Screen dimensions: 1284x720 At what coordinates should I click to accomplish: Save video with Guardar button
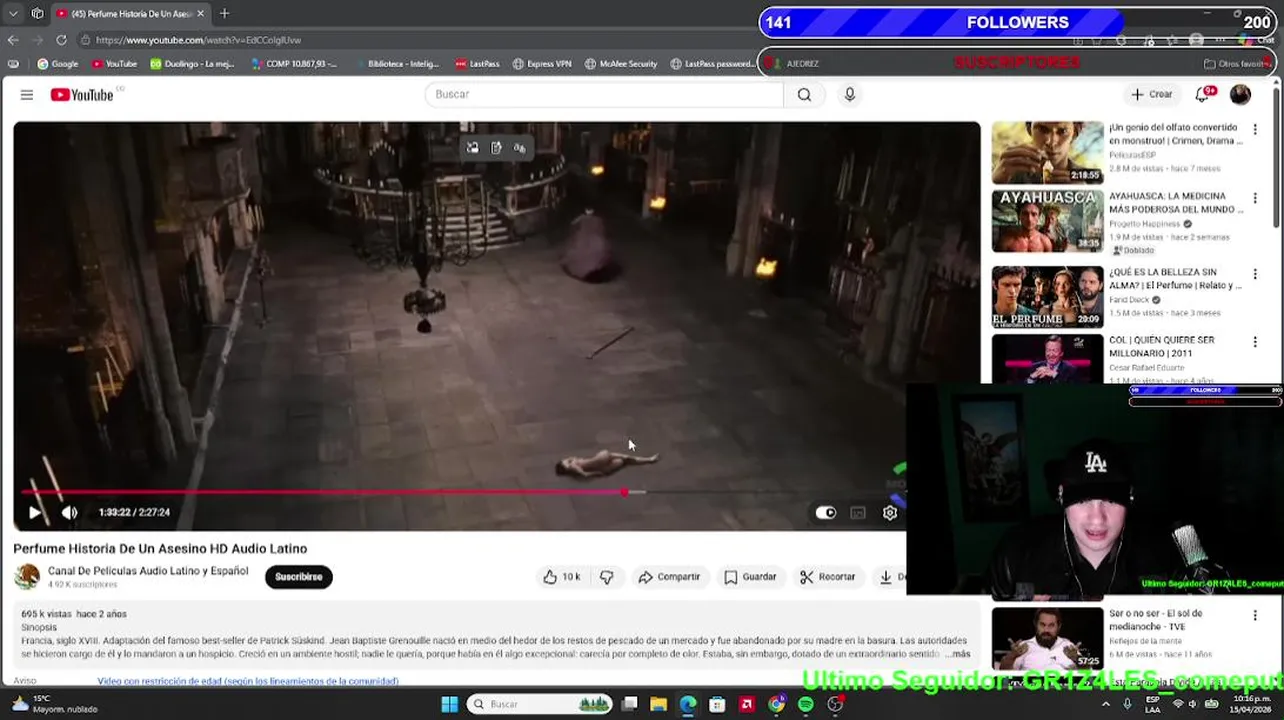click(750, 577)
